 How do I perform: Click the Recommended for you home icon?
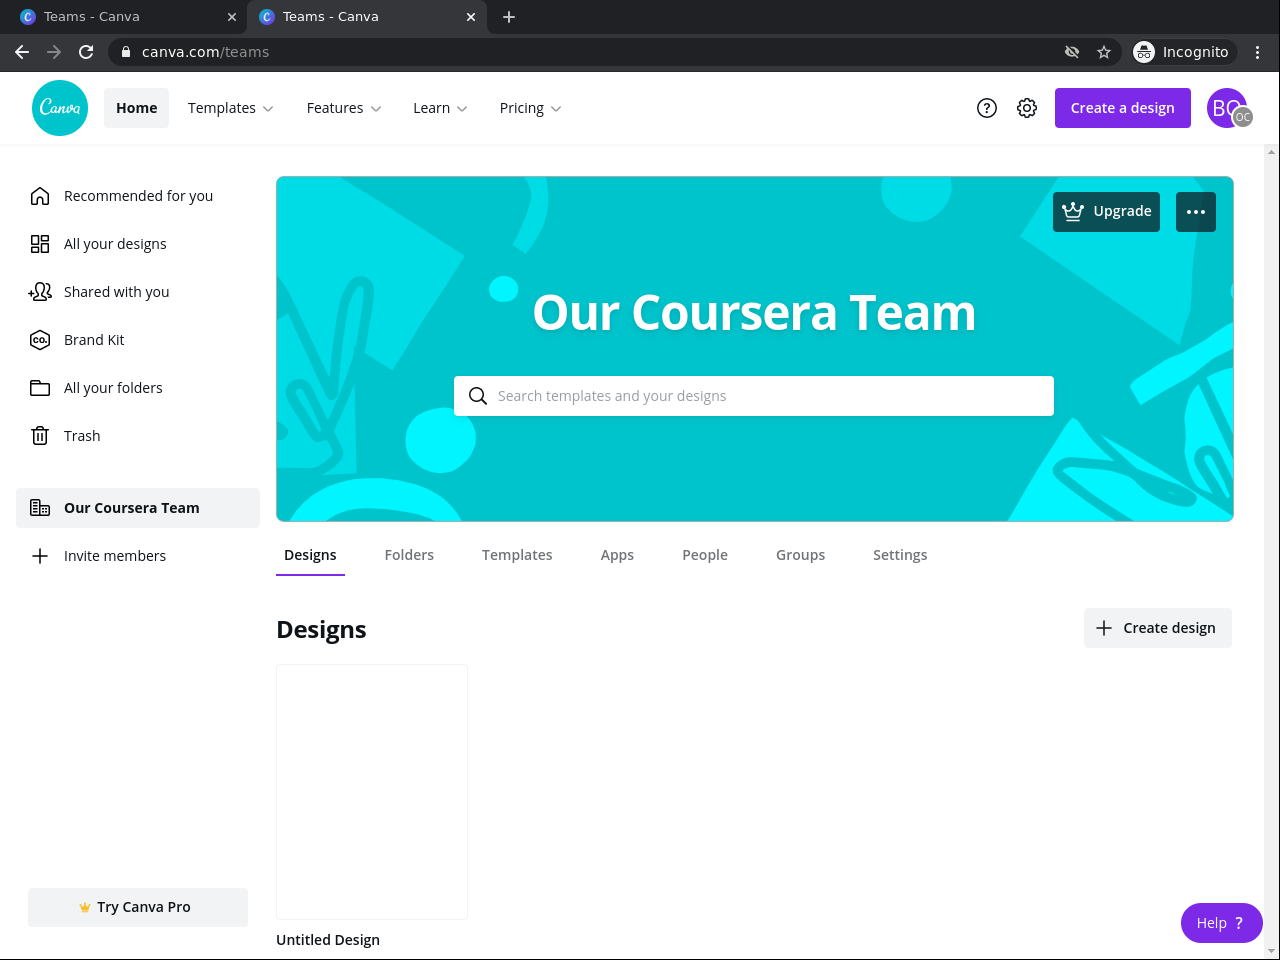tap(40, 196)
